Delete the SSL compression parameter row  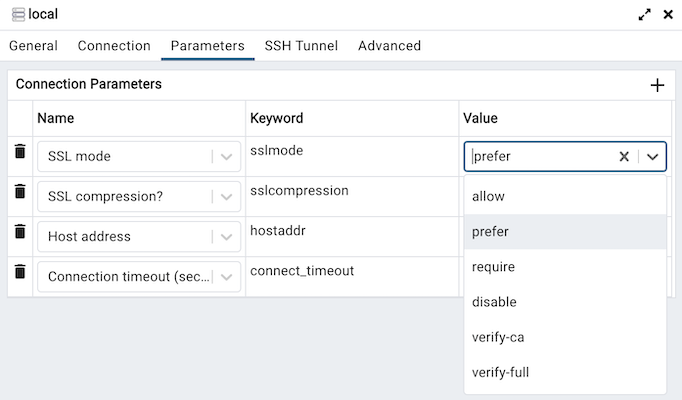click(20, 191)
